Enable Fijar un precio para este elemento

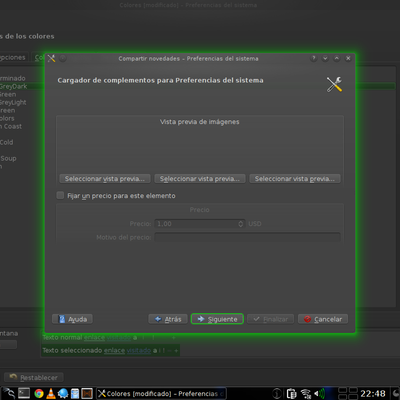pos(60,195)
